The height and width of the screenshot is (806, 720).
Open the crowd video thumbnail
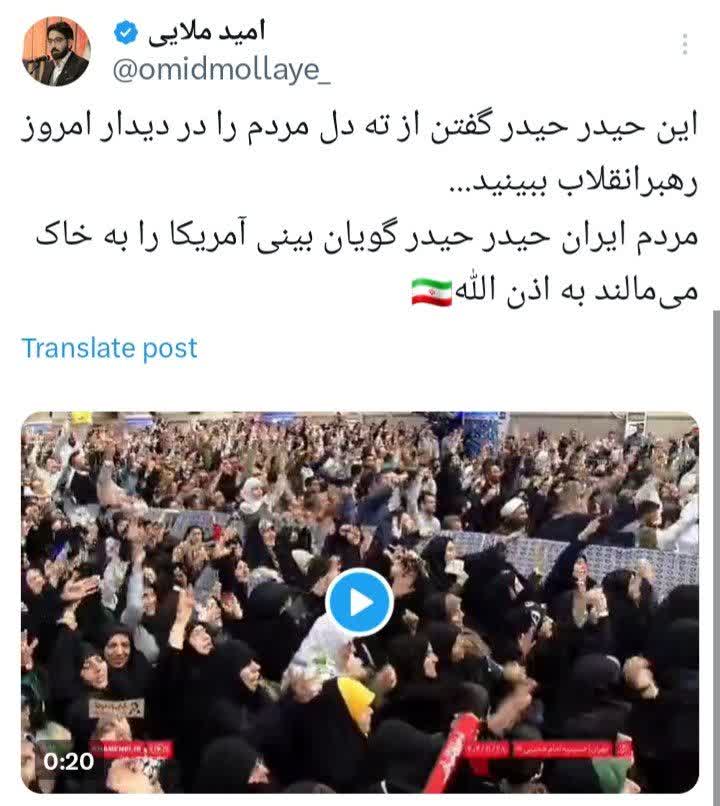point(360,602)
